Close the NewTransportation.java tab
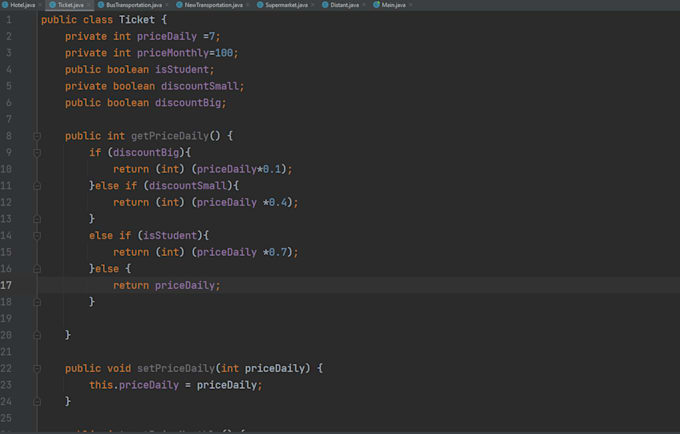This screenshot has height=434, width=680. 246,5
